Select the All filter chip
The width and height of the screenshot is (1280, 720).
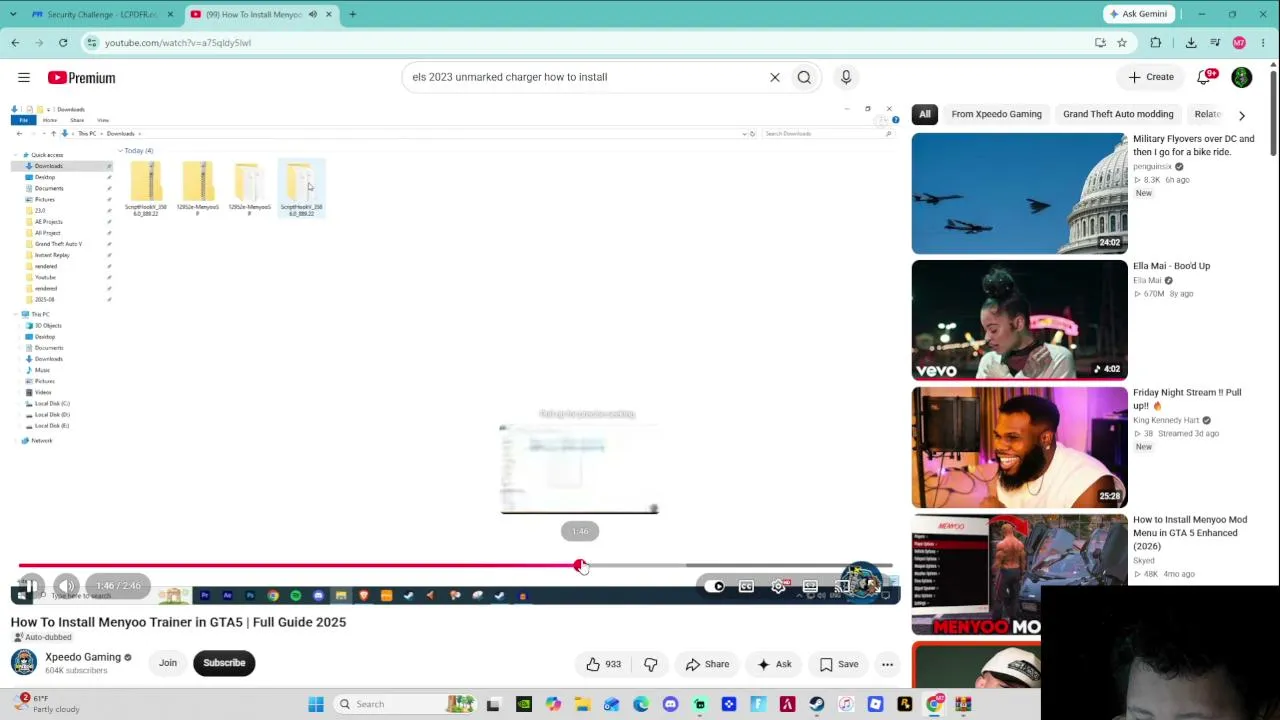[x=925, y=114]
